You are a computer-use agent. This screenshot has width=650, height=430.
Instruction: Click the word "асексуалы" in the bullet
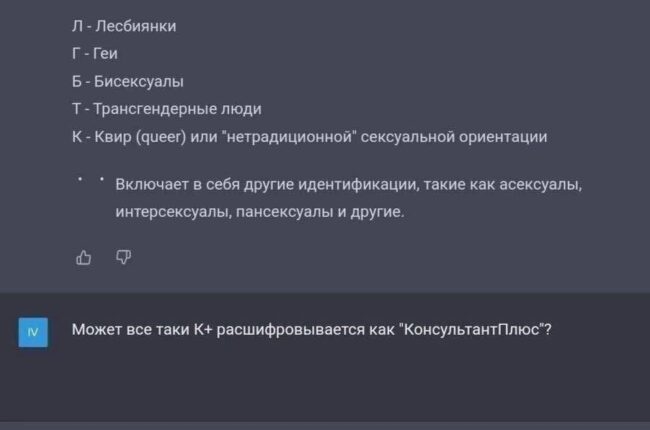(544, 184)
